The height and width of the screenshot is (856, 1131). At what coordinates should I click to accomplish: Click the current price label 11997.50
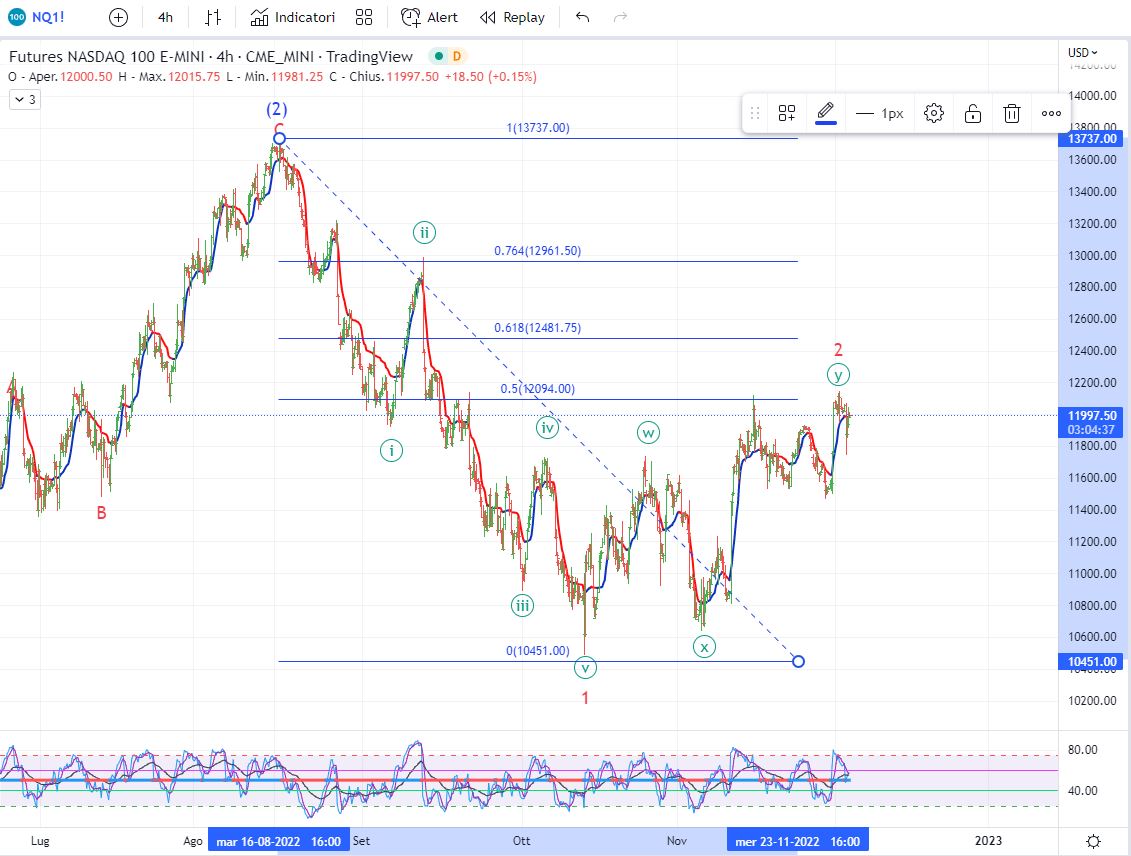pyautogui.click(x=1093, y=415)
